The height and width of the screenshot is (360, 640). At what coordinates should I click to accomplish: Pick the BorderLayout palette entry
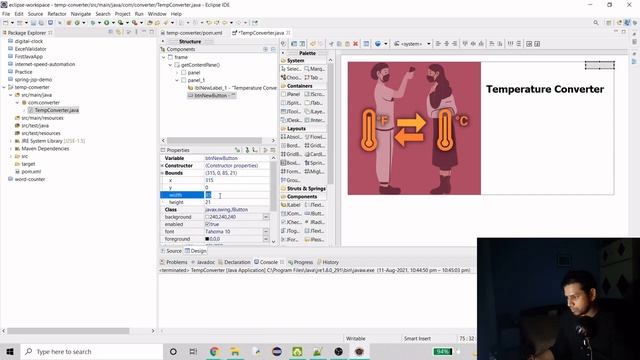tap(291, 145)
